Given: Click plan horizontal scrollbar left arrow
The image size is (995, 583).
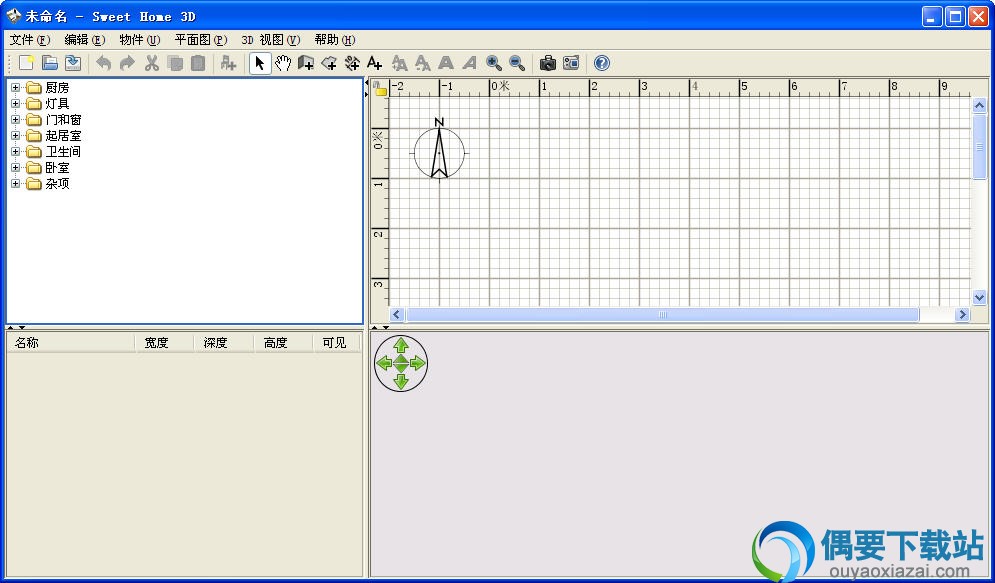Looking at the screenshot, I should click(x=397, y=314).
